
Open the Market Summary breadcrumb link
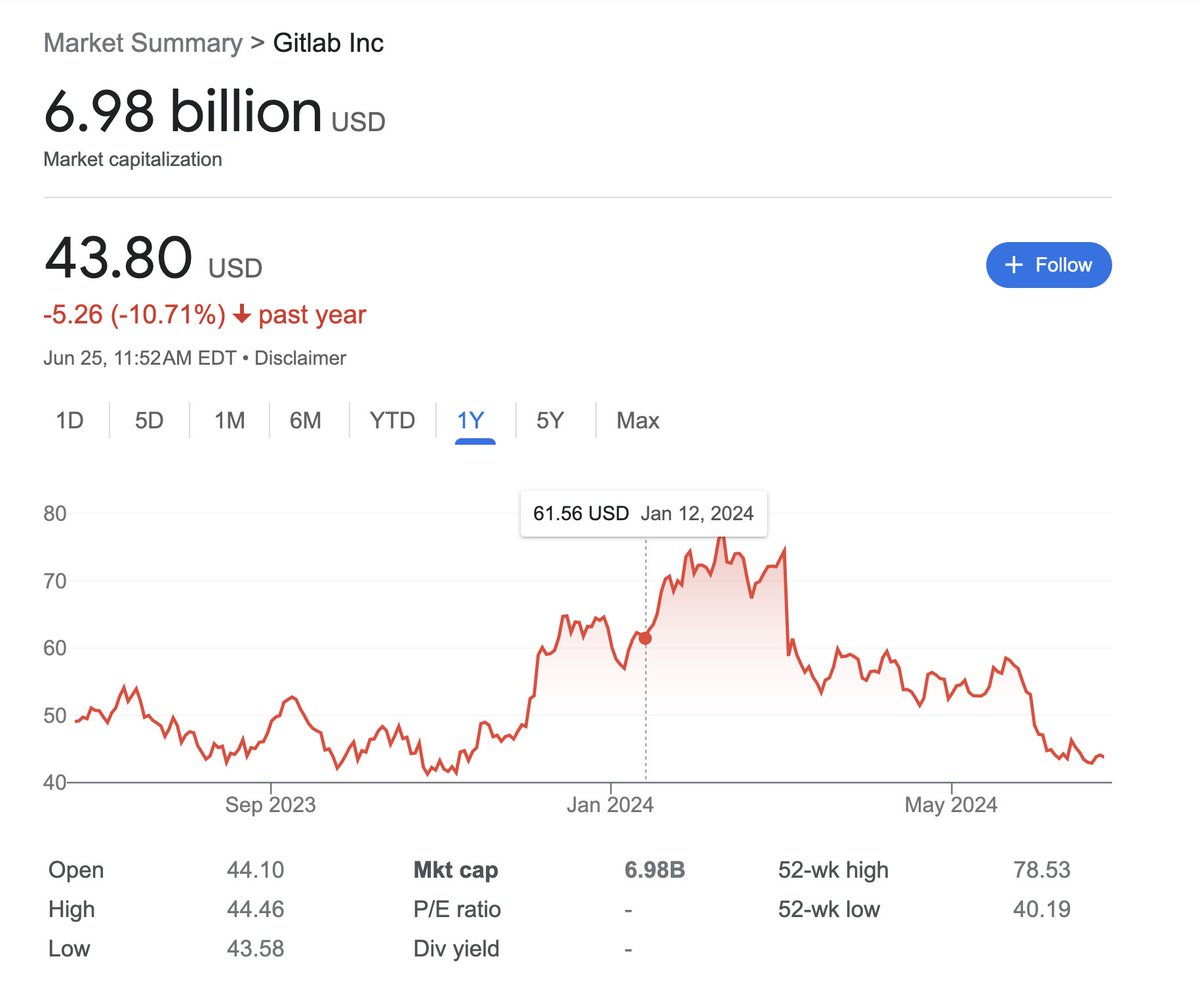point(143,43)
